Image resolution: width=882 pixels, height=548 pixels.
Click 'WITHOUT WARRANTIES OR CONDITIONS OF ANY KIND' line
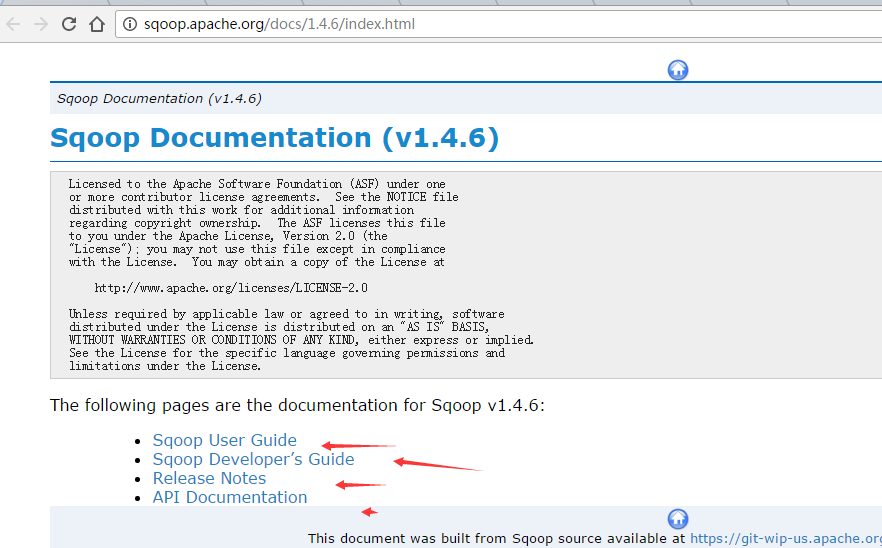click(x=301, y=340)
